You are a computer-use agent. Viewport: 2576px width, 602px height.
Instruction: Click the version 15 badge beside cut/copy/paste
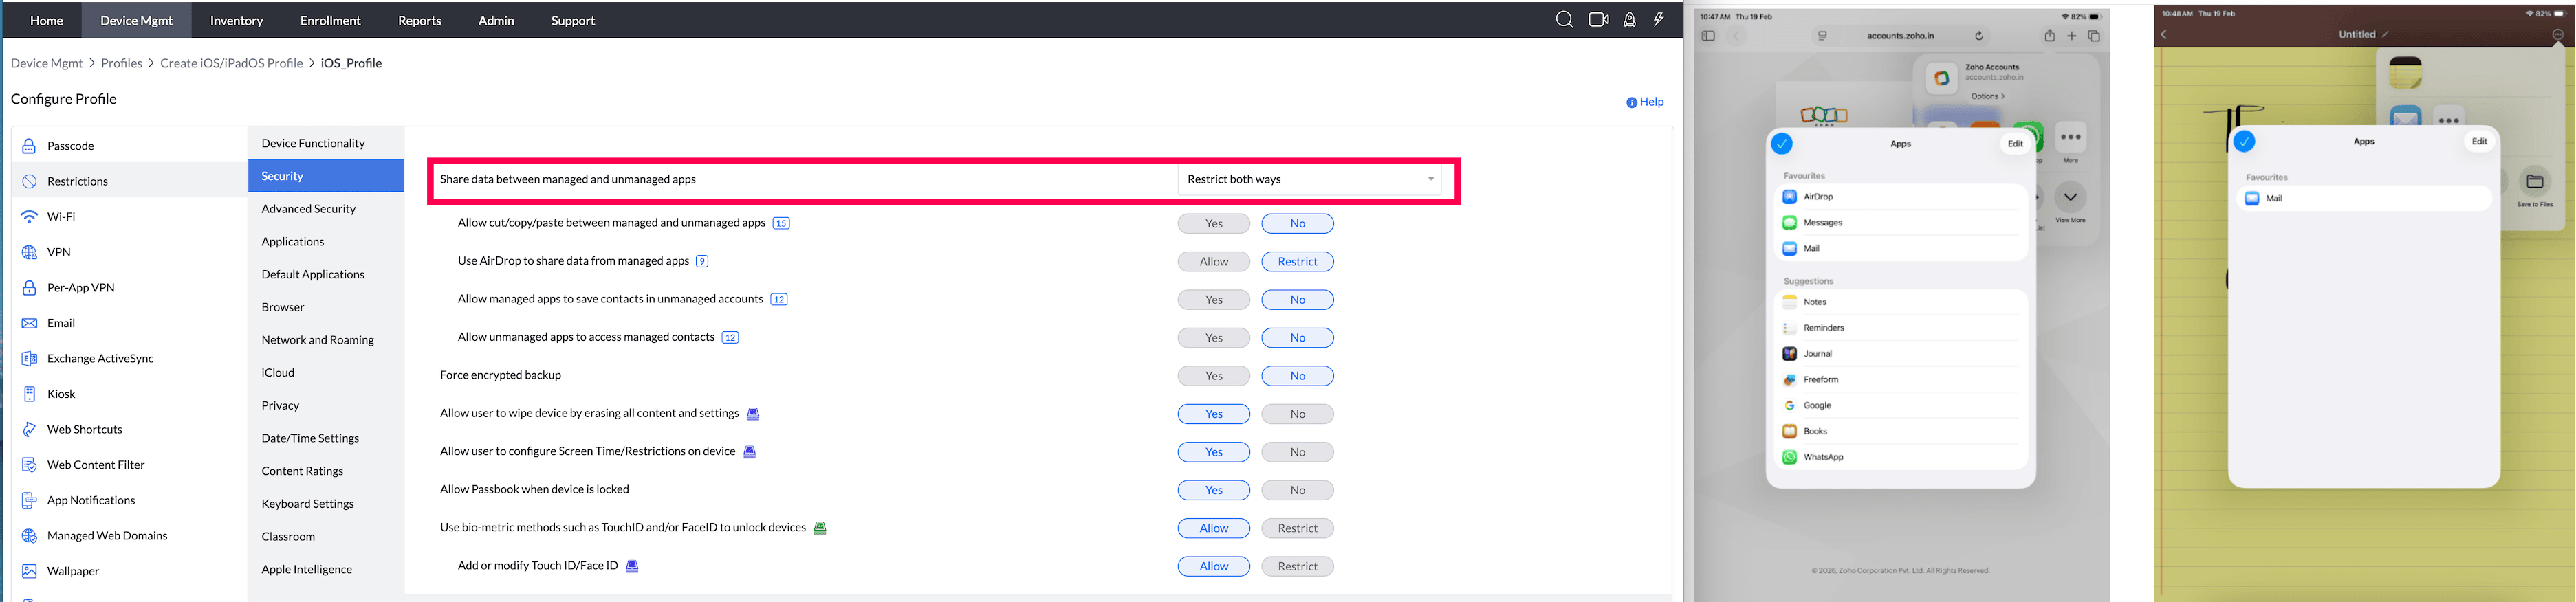[x=781, y=223]
